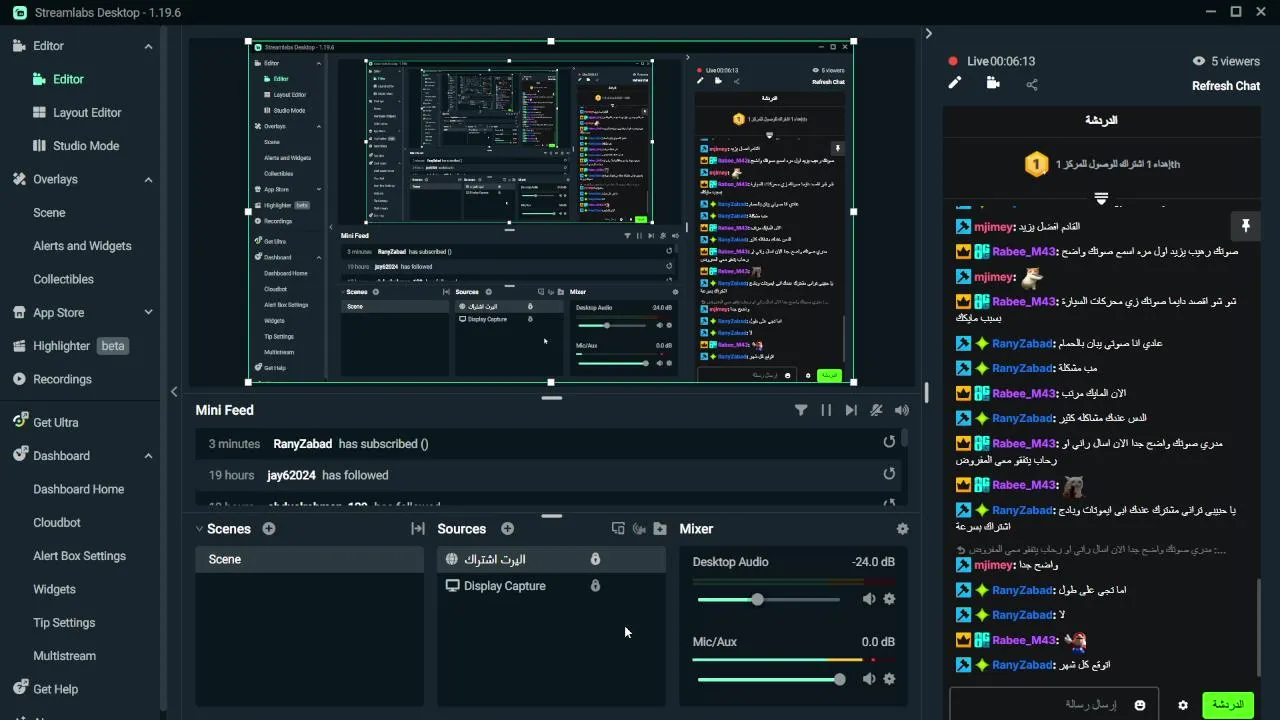
Task: Collapse the chat panel arrow at top
Action: click(x=928, y=33)
